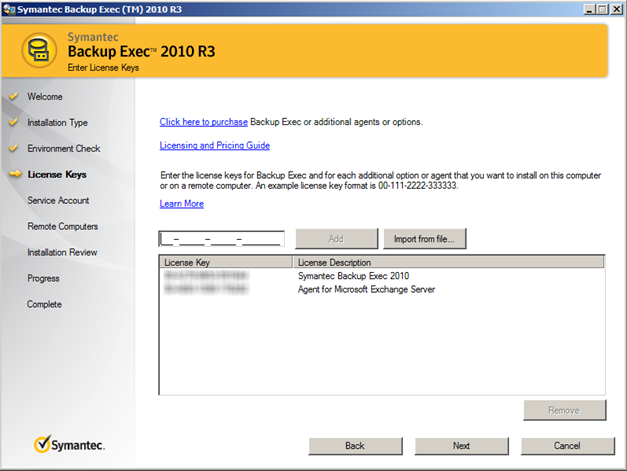
Task: Click the Add button
Action: tap(336, 239)
